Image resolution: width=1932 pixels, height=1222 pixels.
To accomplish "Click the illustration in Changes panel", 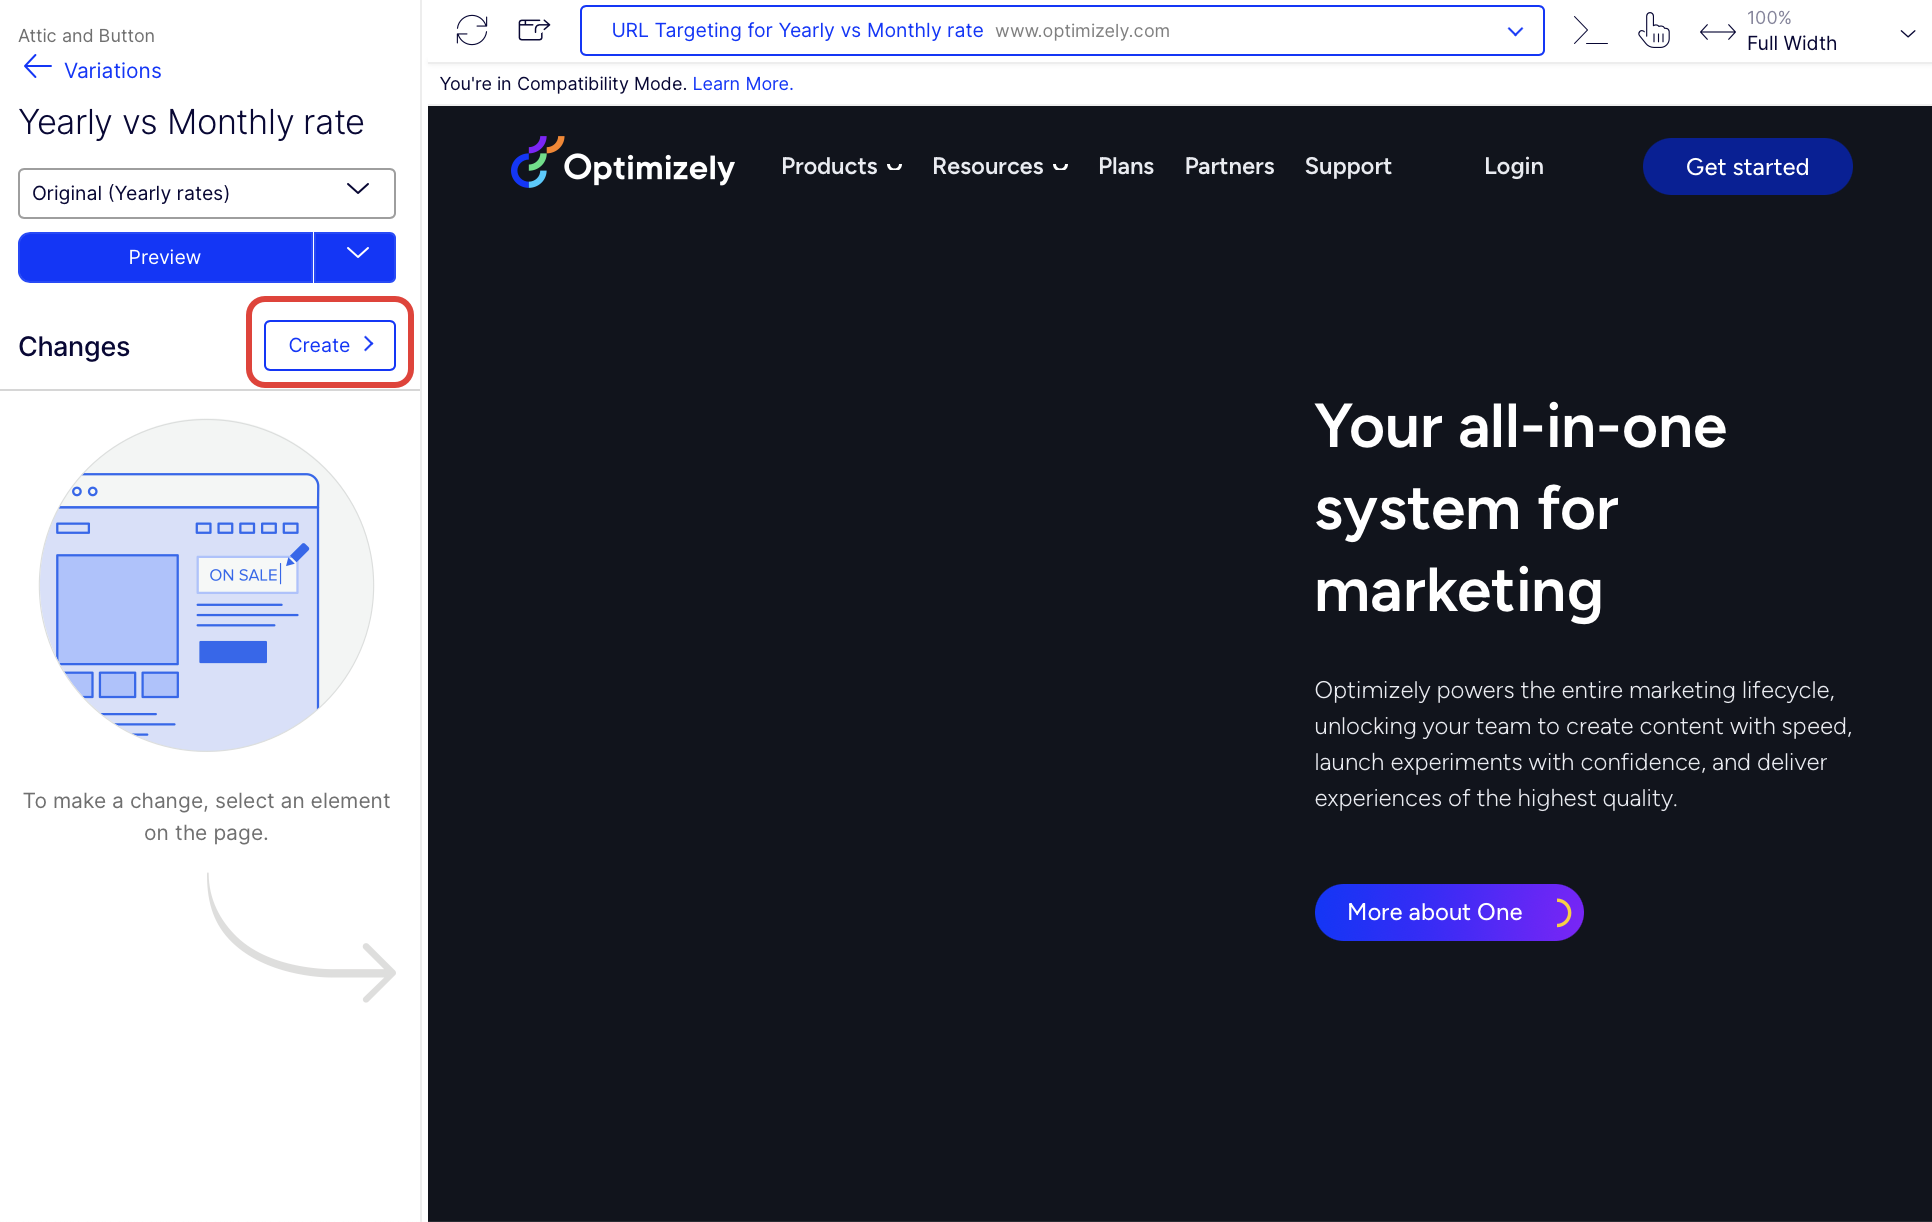I will [206, 585].
